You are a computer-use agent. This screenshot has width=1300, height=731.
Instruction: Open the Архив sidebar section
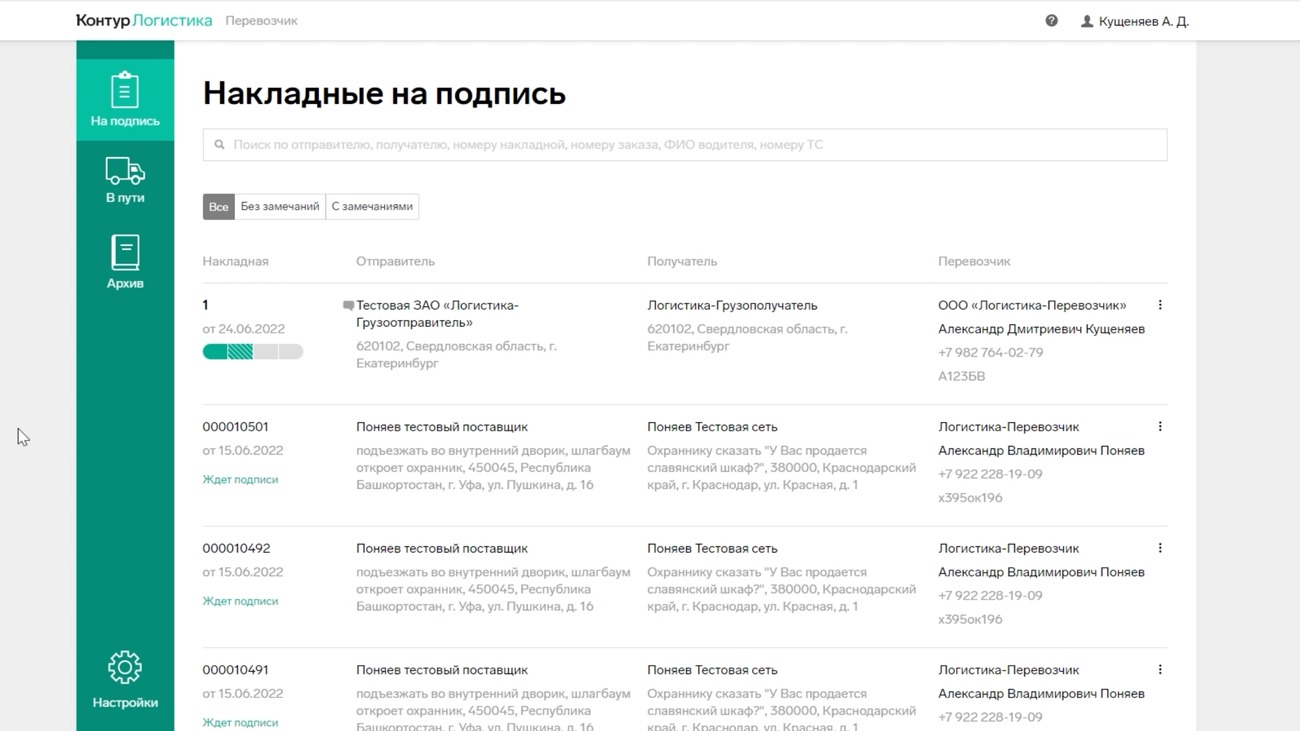125,262
